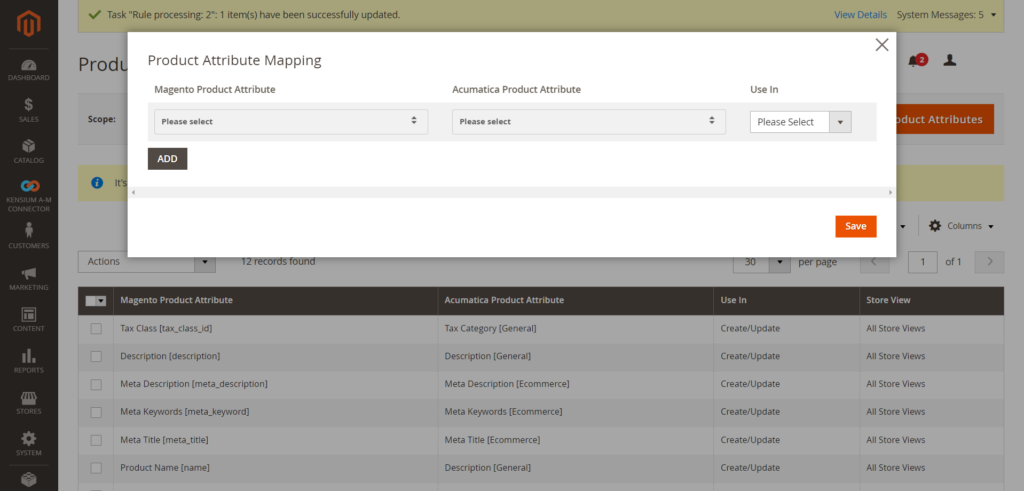
Task: Click the dialog scrollbar left arrow
Action: coord(133,193)
